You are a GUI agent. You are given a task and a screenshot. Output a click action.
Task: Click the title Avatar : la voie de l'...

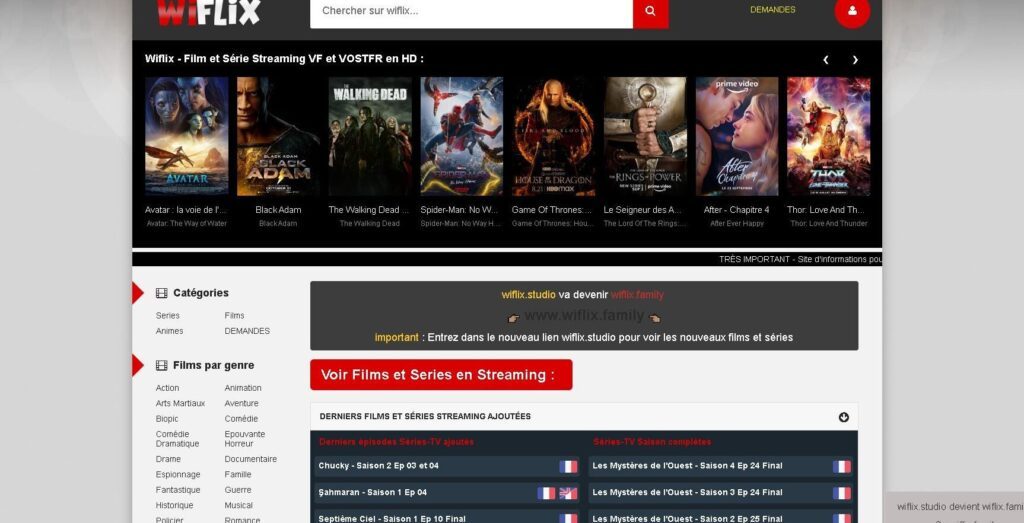coord(186,210)
